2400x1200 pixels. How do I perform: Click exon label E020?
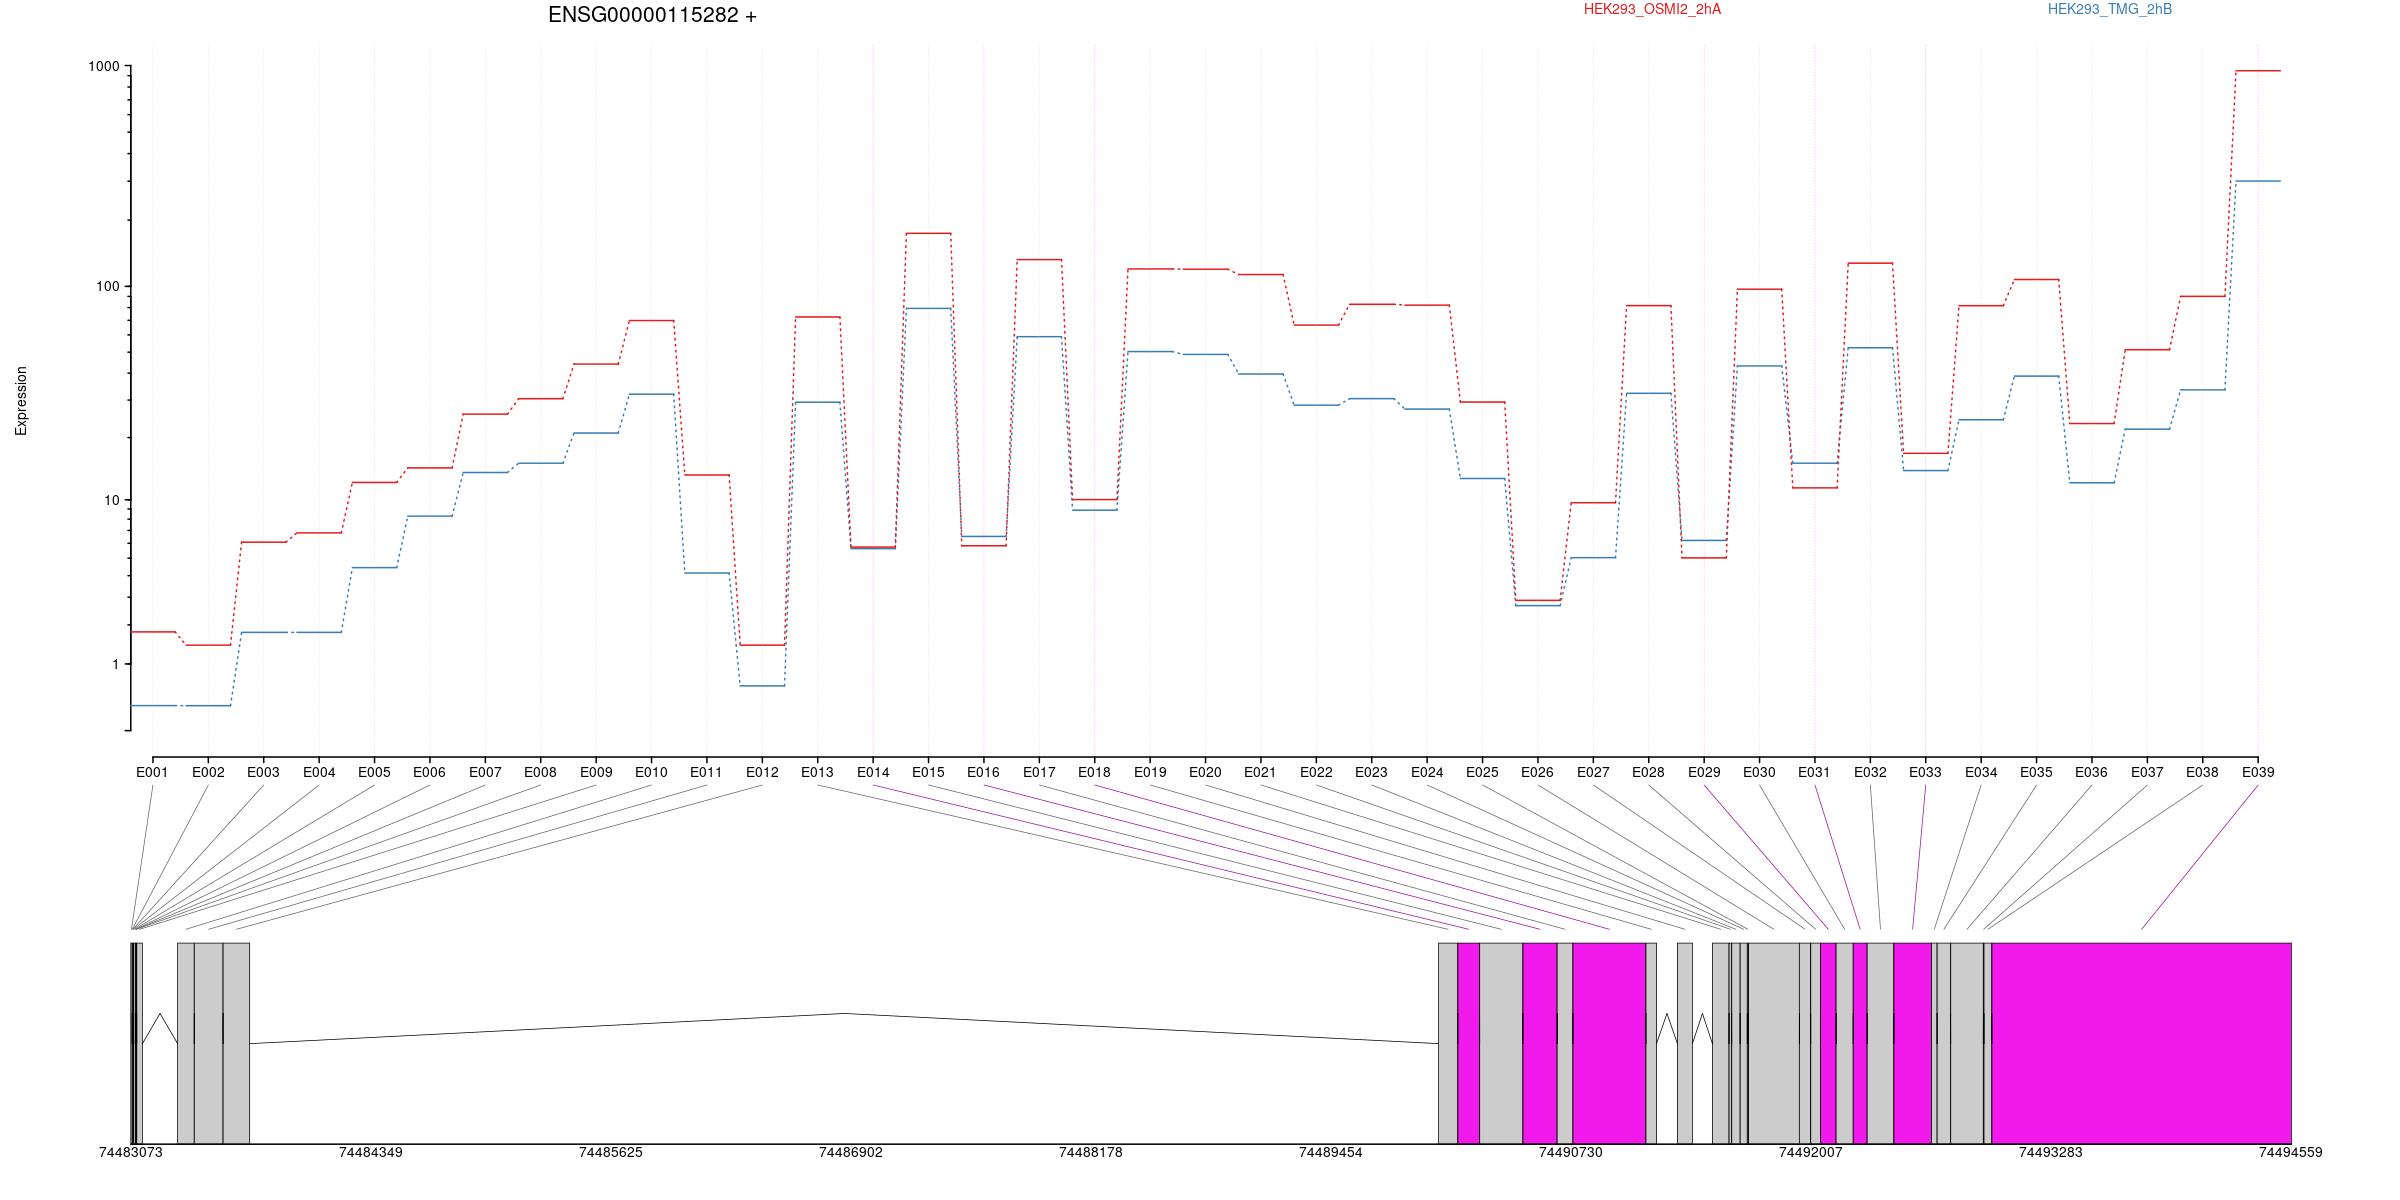coord(1205,772)
